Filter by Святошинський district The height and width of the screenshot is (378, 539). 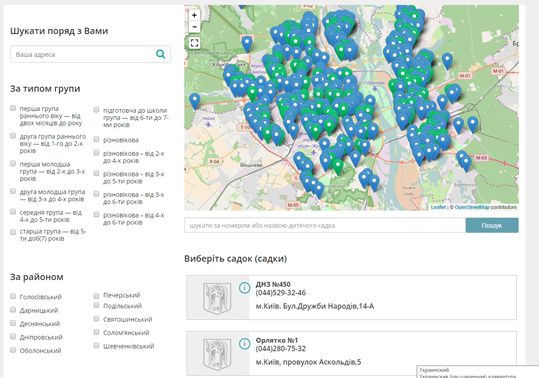pyautogui.click(x=96, y=319)
